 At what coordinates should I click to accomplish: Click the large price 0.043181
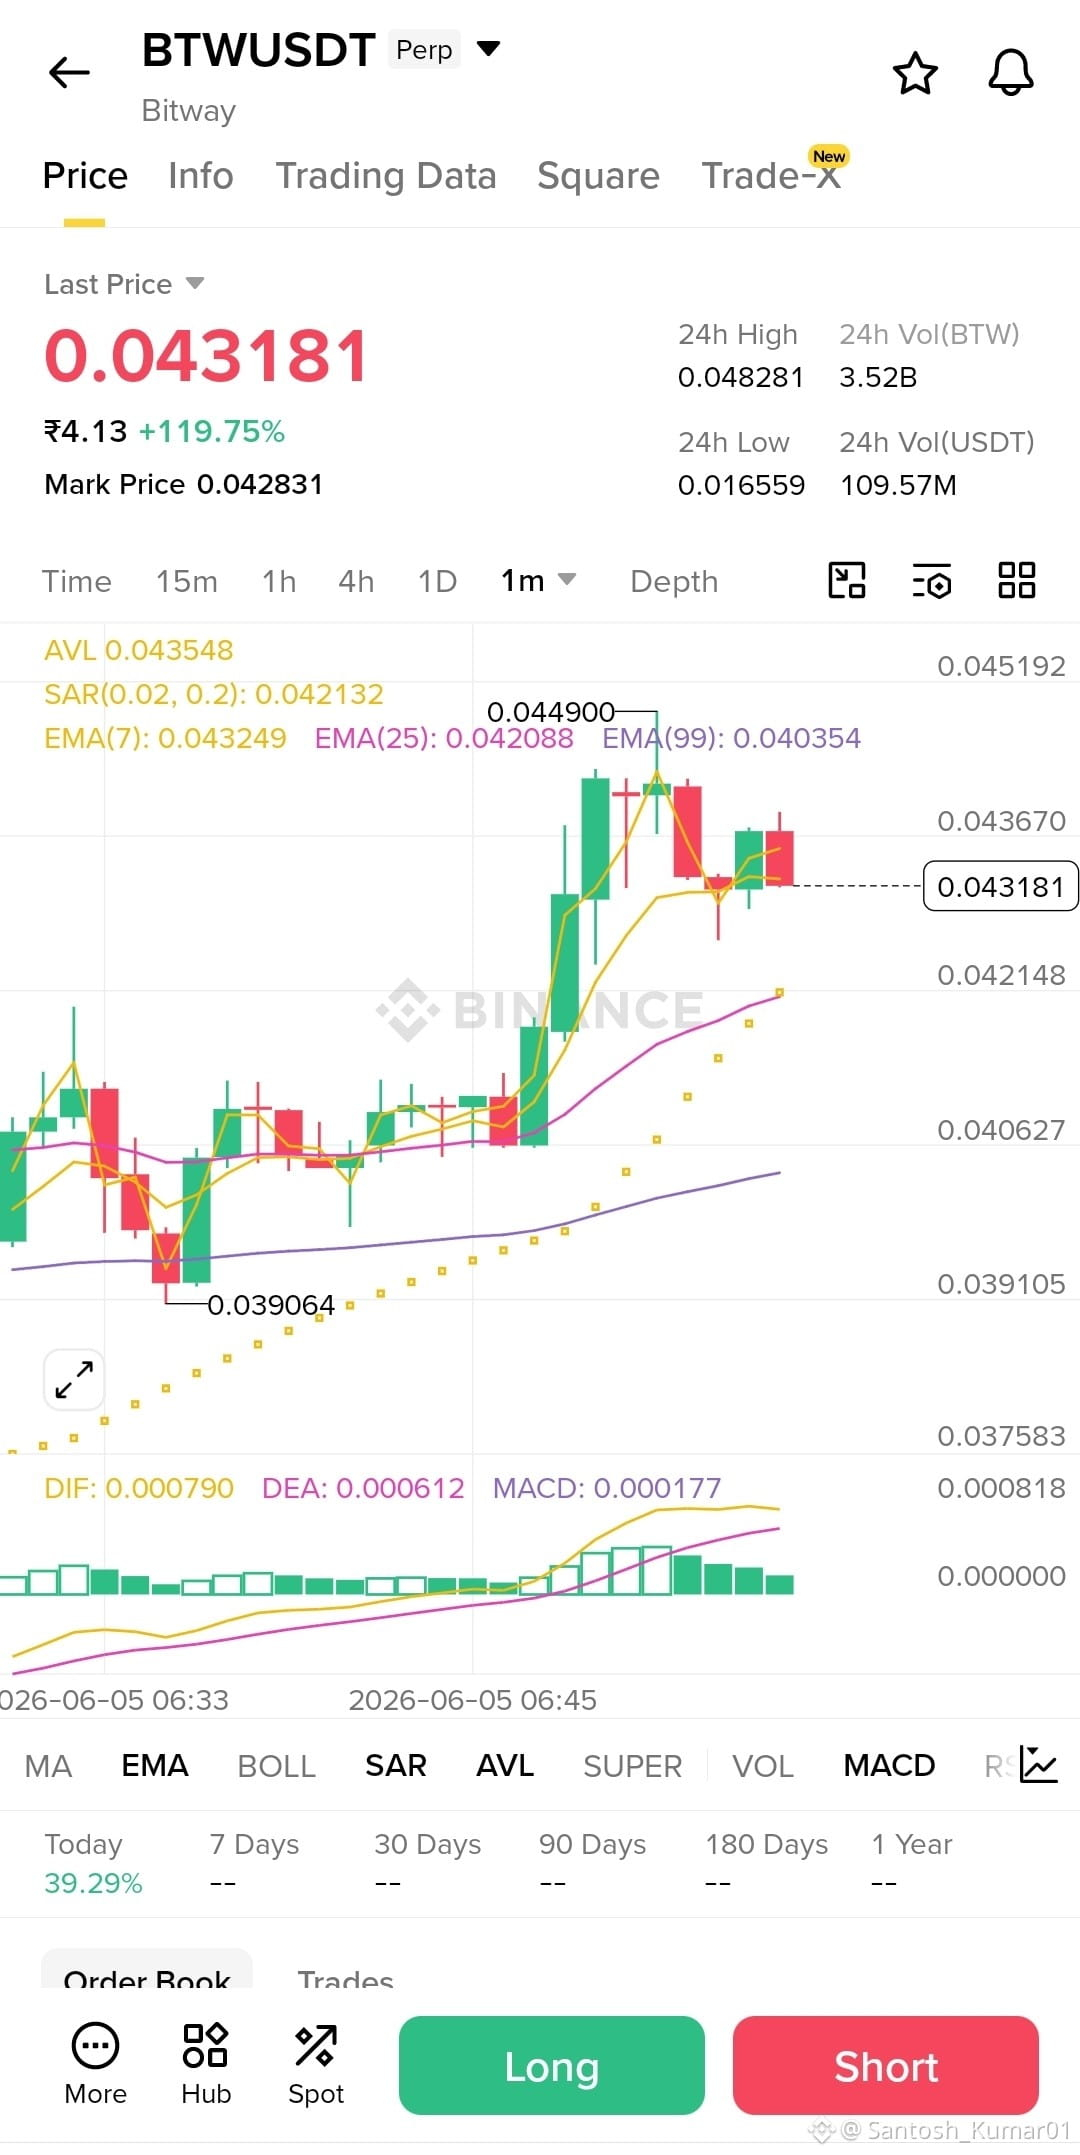pyautogui.click(x=206, y=356)
